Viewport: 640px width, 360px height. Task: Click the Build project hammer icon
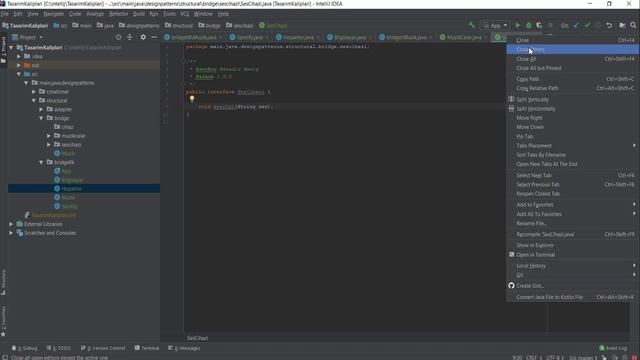[x=471, y=25]
